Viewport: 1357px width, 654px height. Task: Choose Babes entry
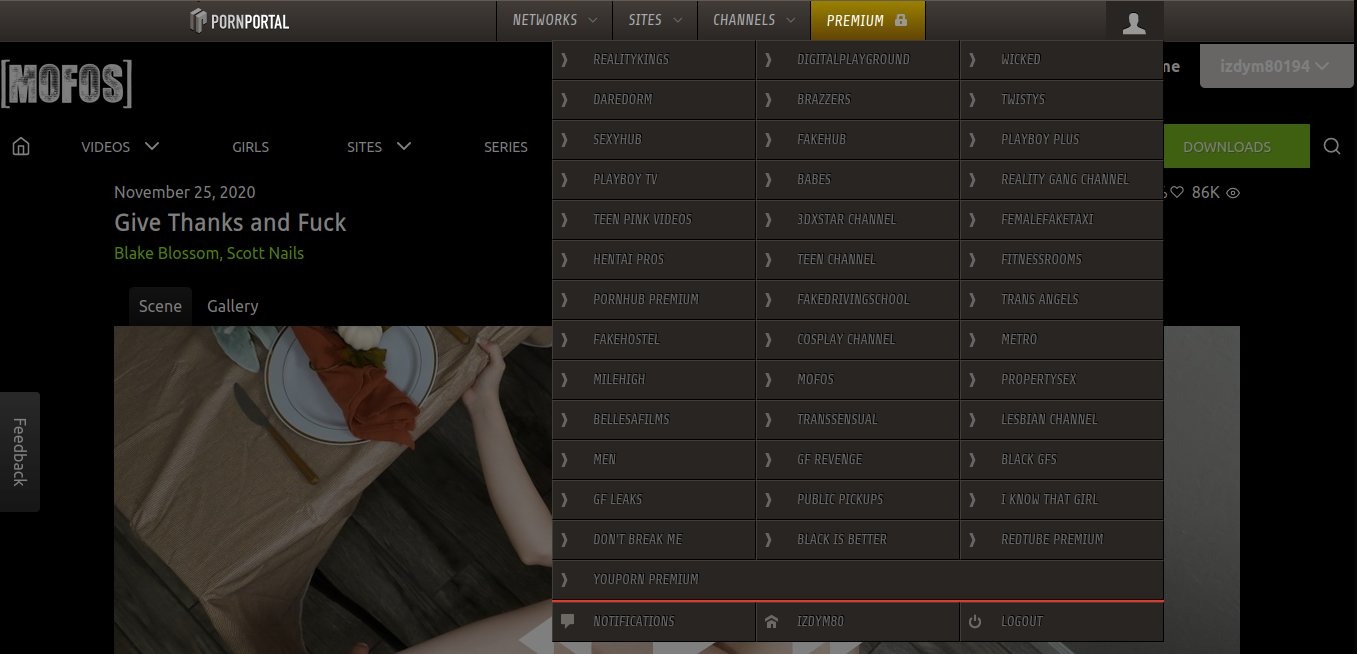point(858,179)
